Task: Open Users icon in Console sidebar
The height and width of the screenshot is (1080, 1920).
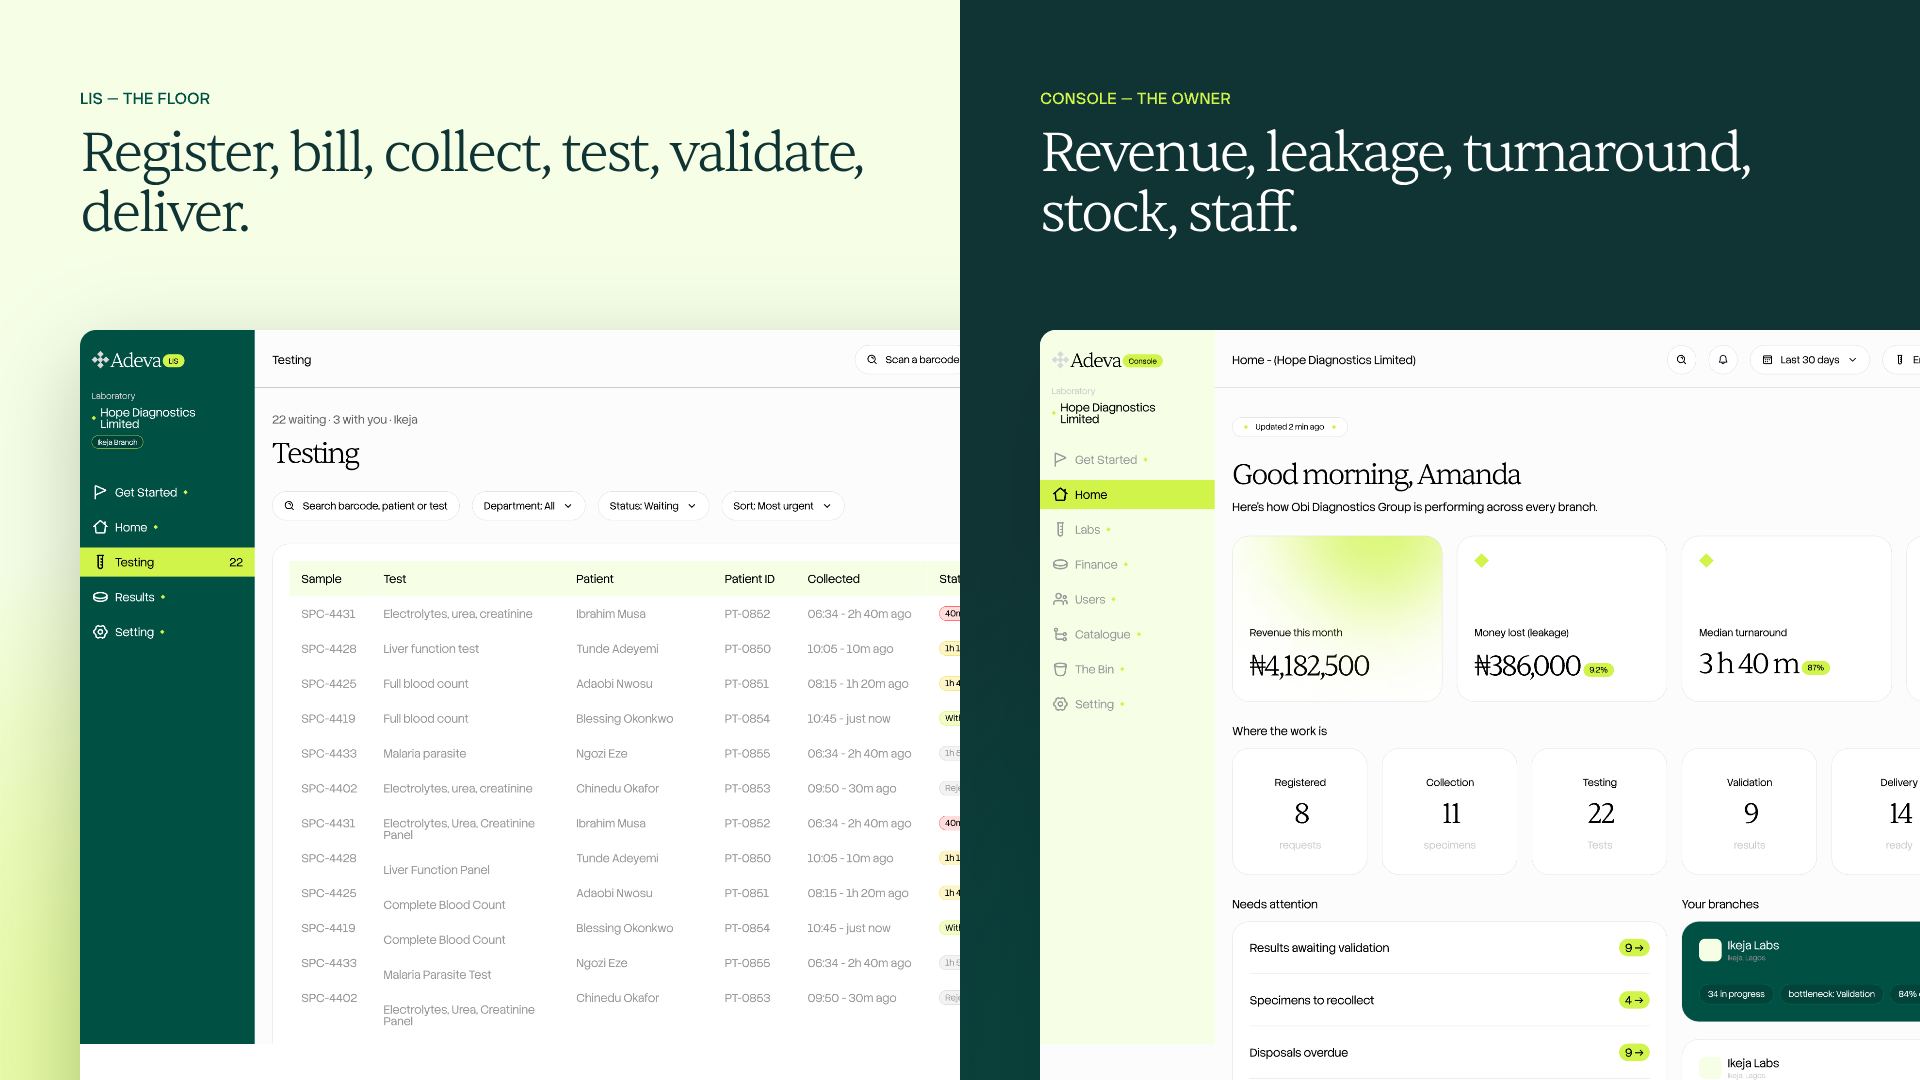Action: [1060, 599]
